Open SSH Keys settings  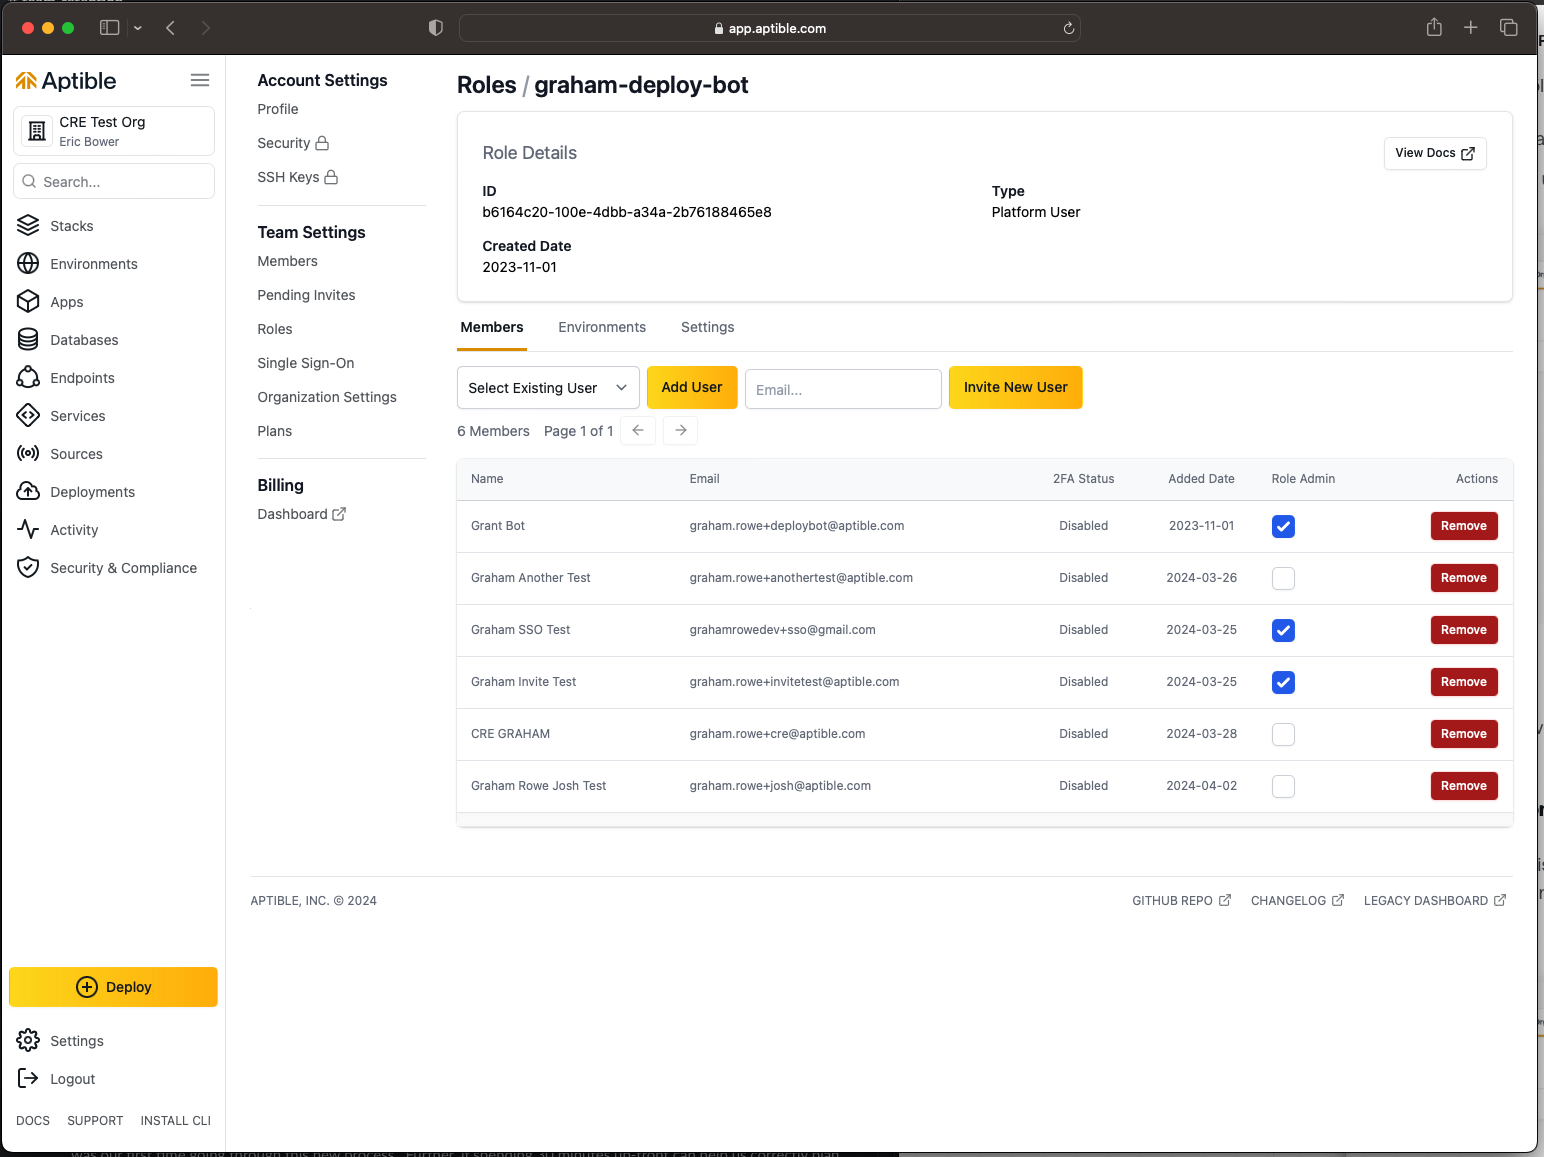(x=297, y=177)
